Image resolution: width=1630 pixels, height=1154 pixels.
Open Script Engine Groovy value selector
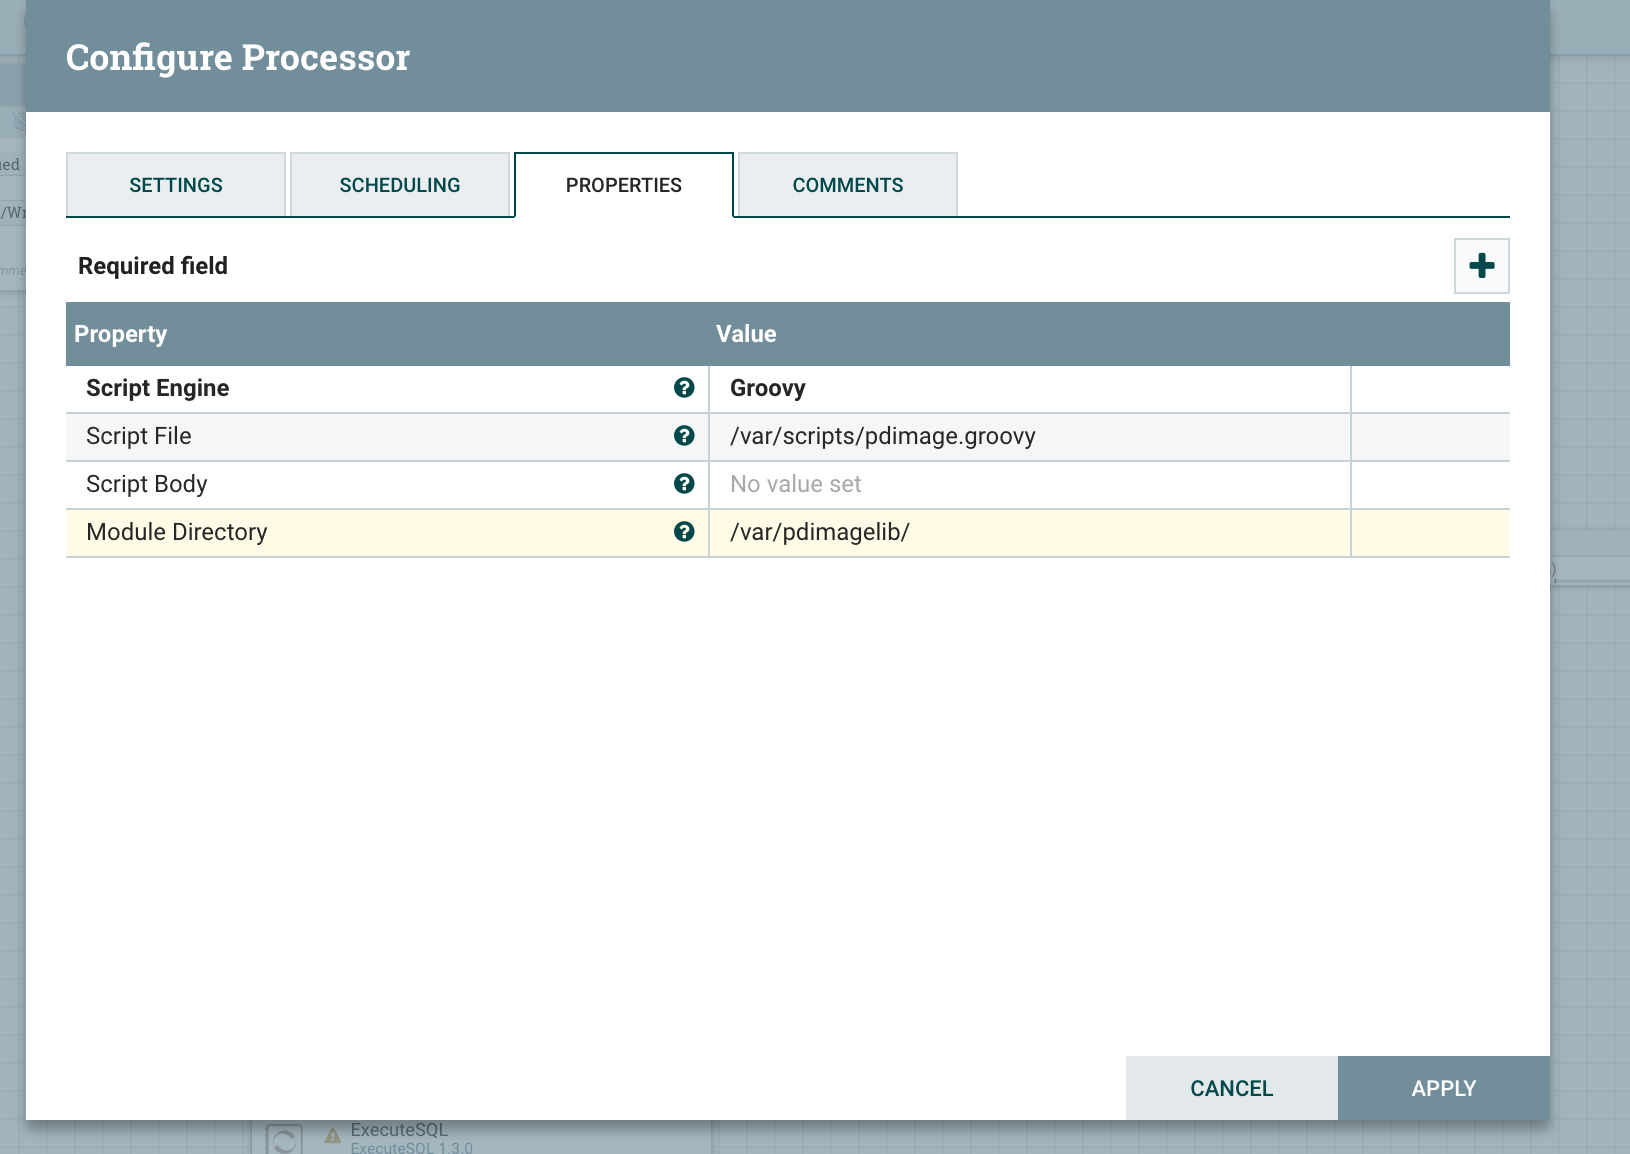1028,388
